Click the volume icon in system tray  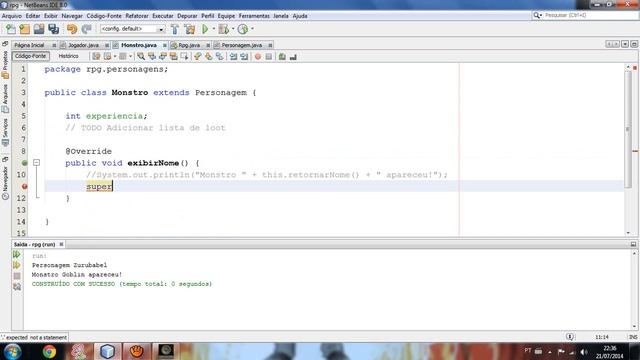tap(584, 352)
